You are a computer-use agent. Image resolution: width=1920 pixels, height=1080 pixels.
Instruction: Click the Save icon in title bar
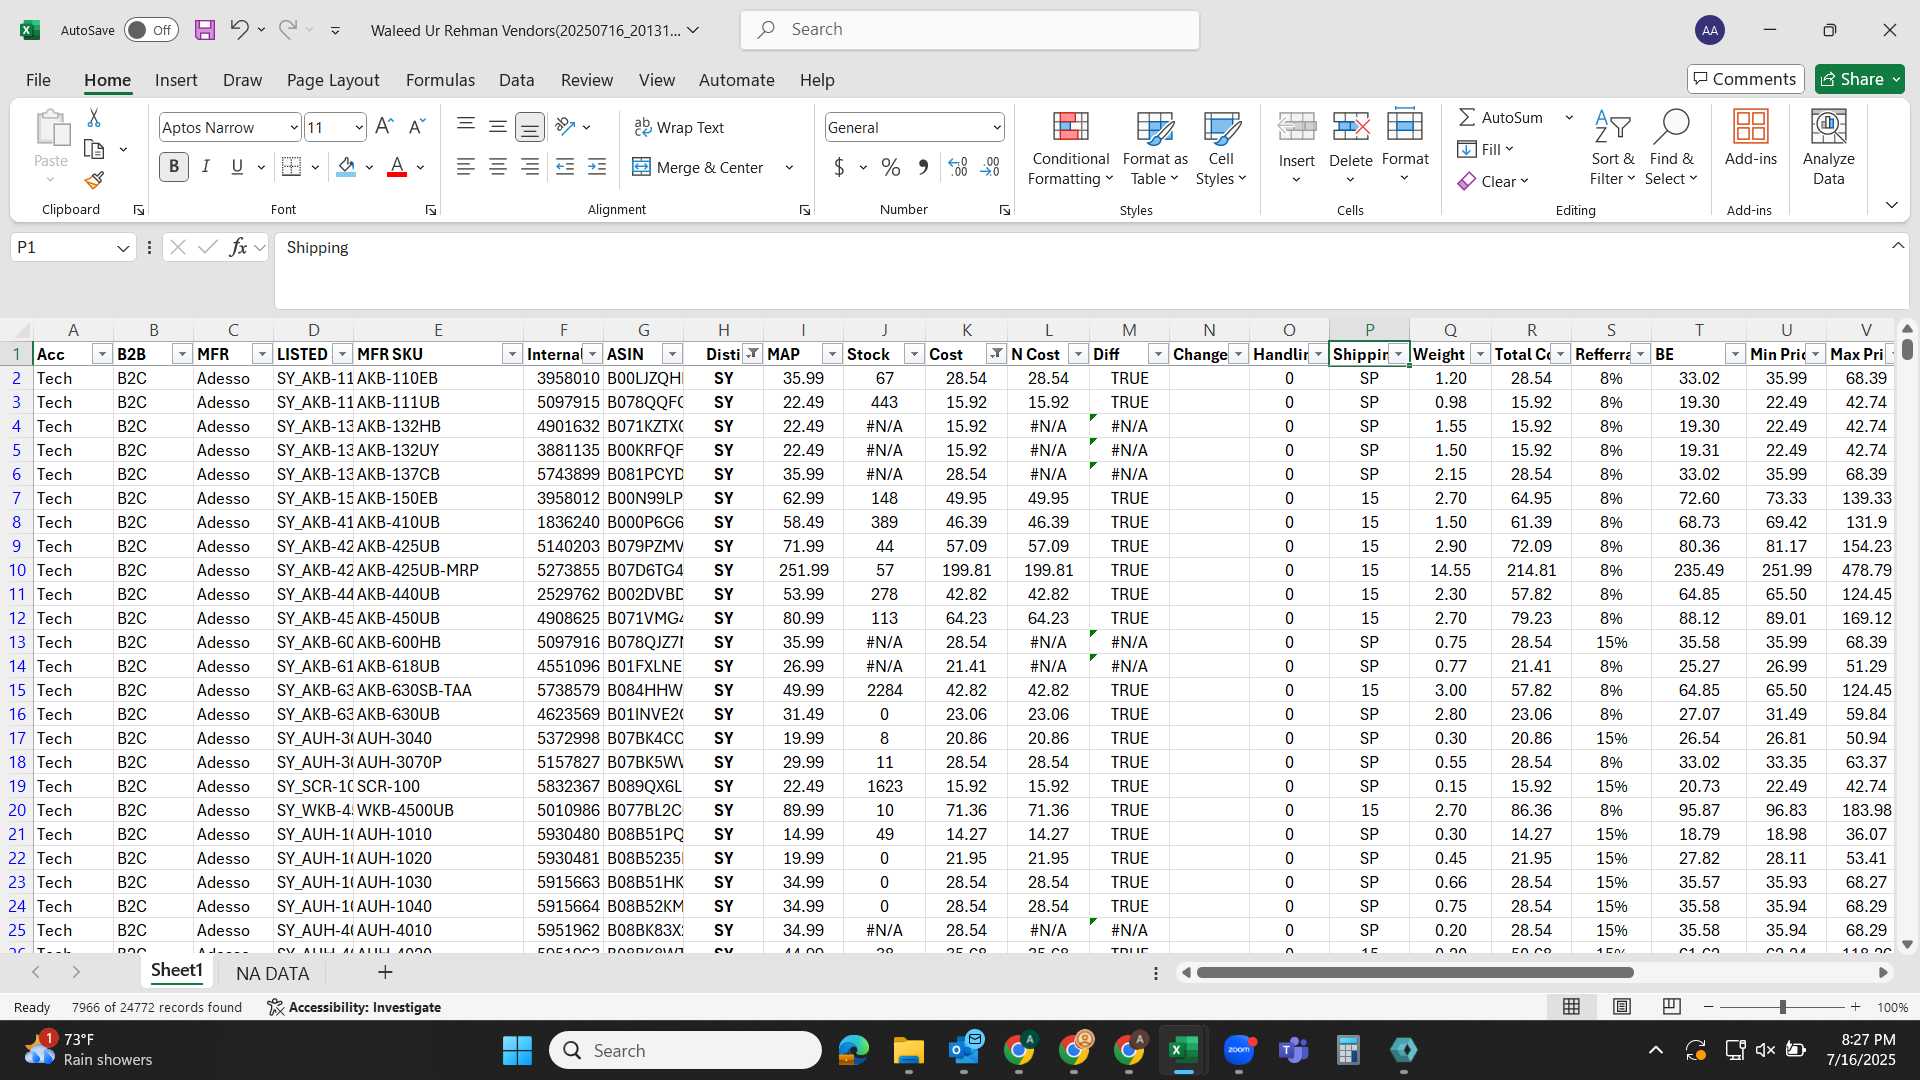[x=204, y=30]
